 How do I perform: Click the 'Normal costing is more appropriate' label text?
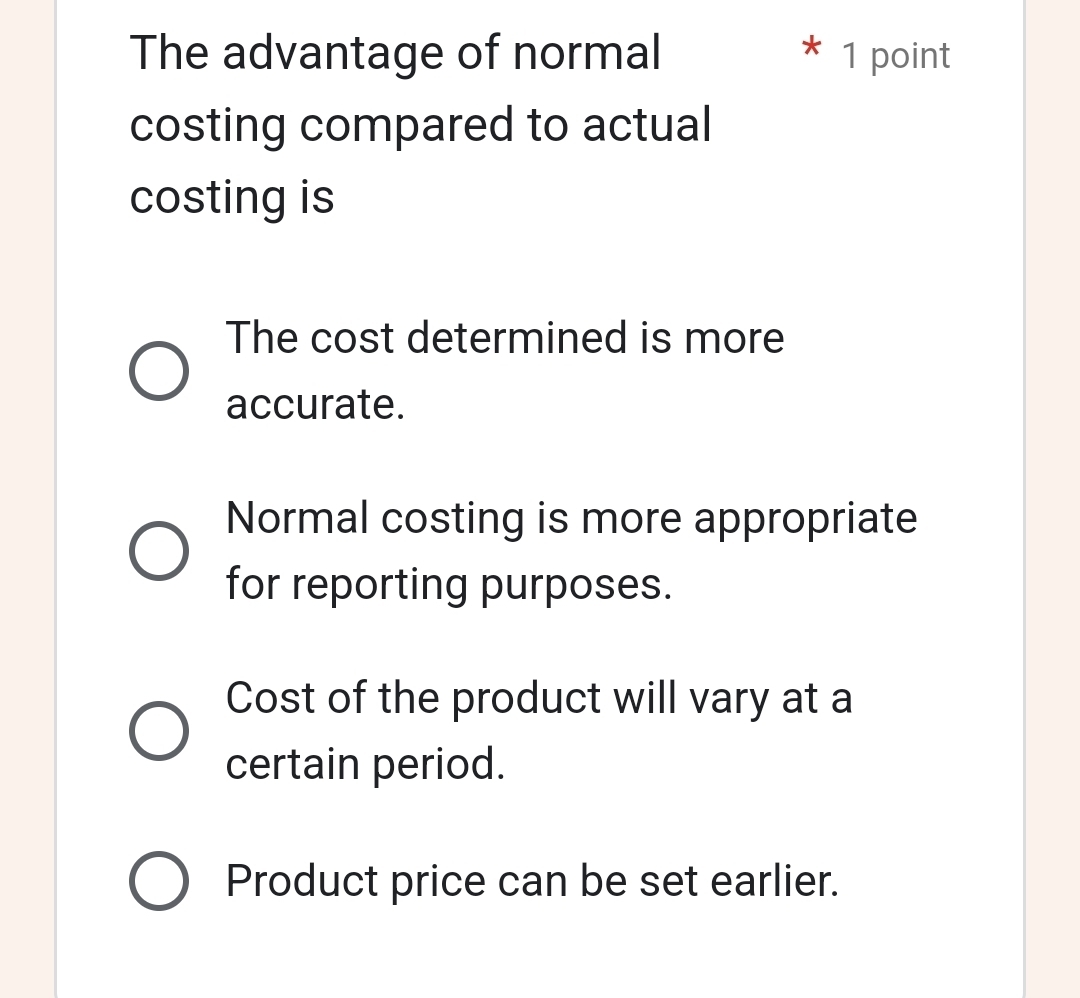tap(571, 518)
